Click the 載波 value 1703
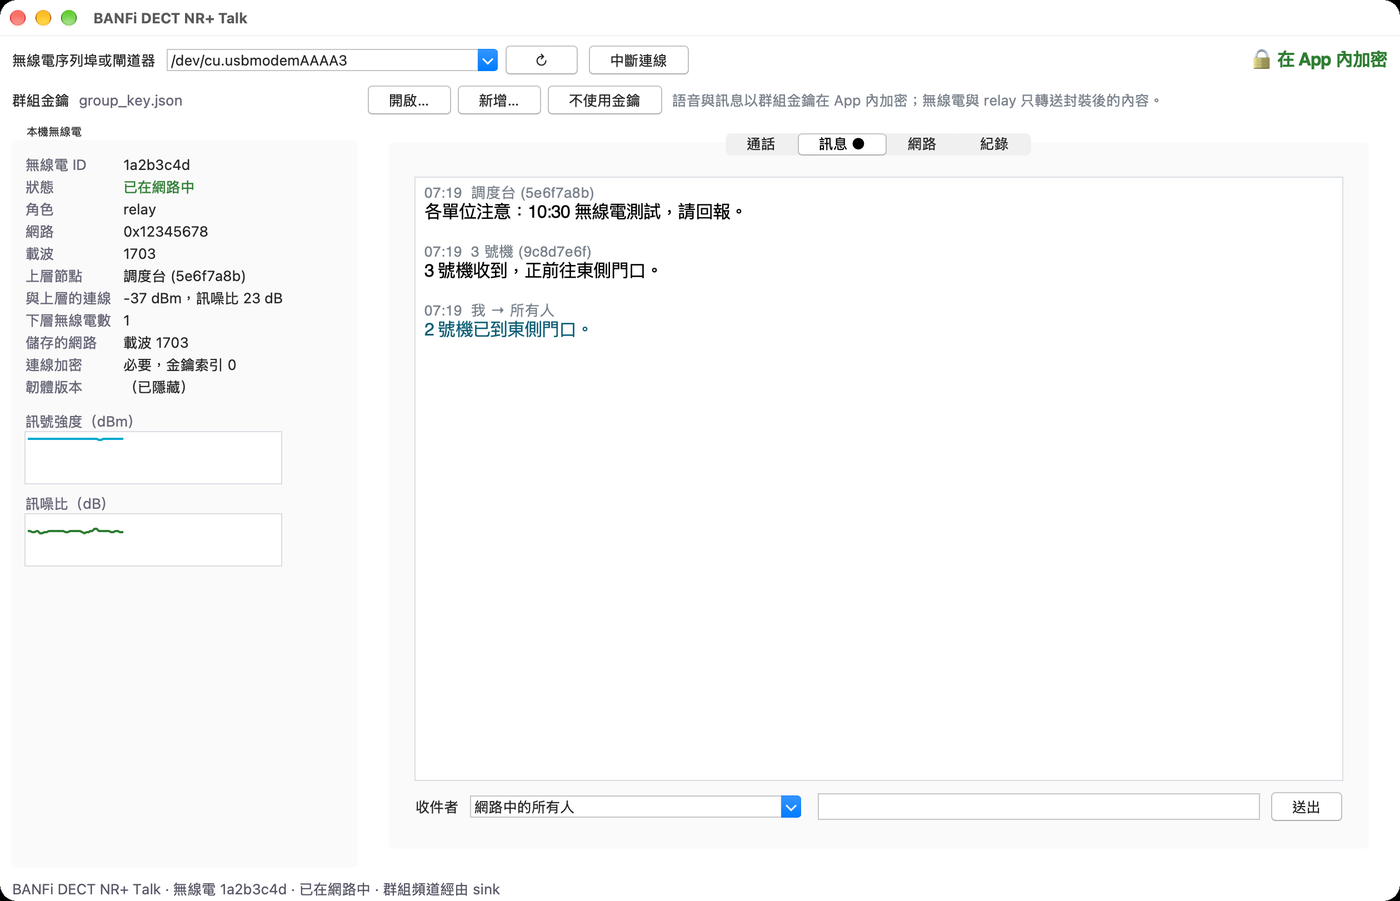The height and width of the screenshot is (901, 1400). 140,254
